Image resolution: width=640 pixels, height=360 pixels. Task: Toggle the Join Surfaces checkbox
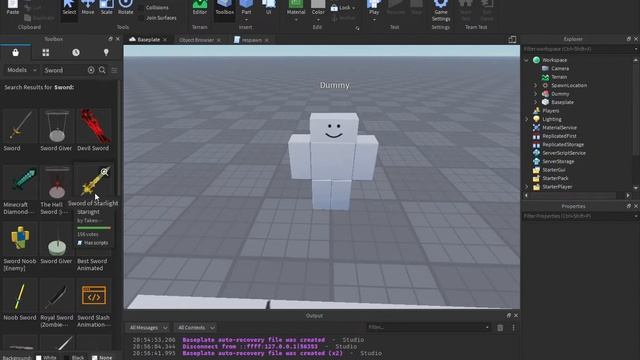click(141, 18)
